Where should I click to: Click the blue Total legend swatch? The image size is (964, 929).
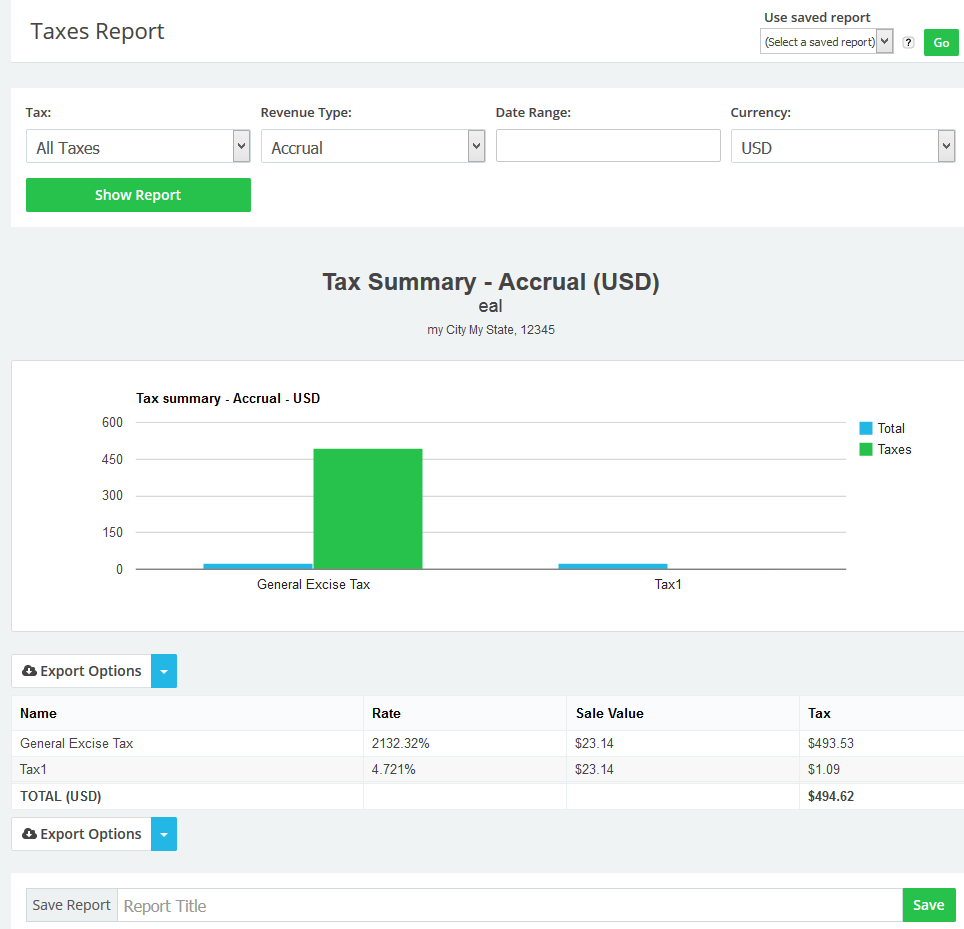tap(866, 428)
